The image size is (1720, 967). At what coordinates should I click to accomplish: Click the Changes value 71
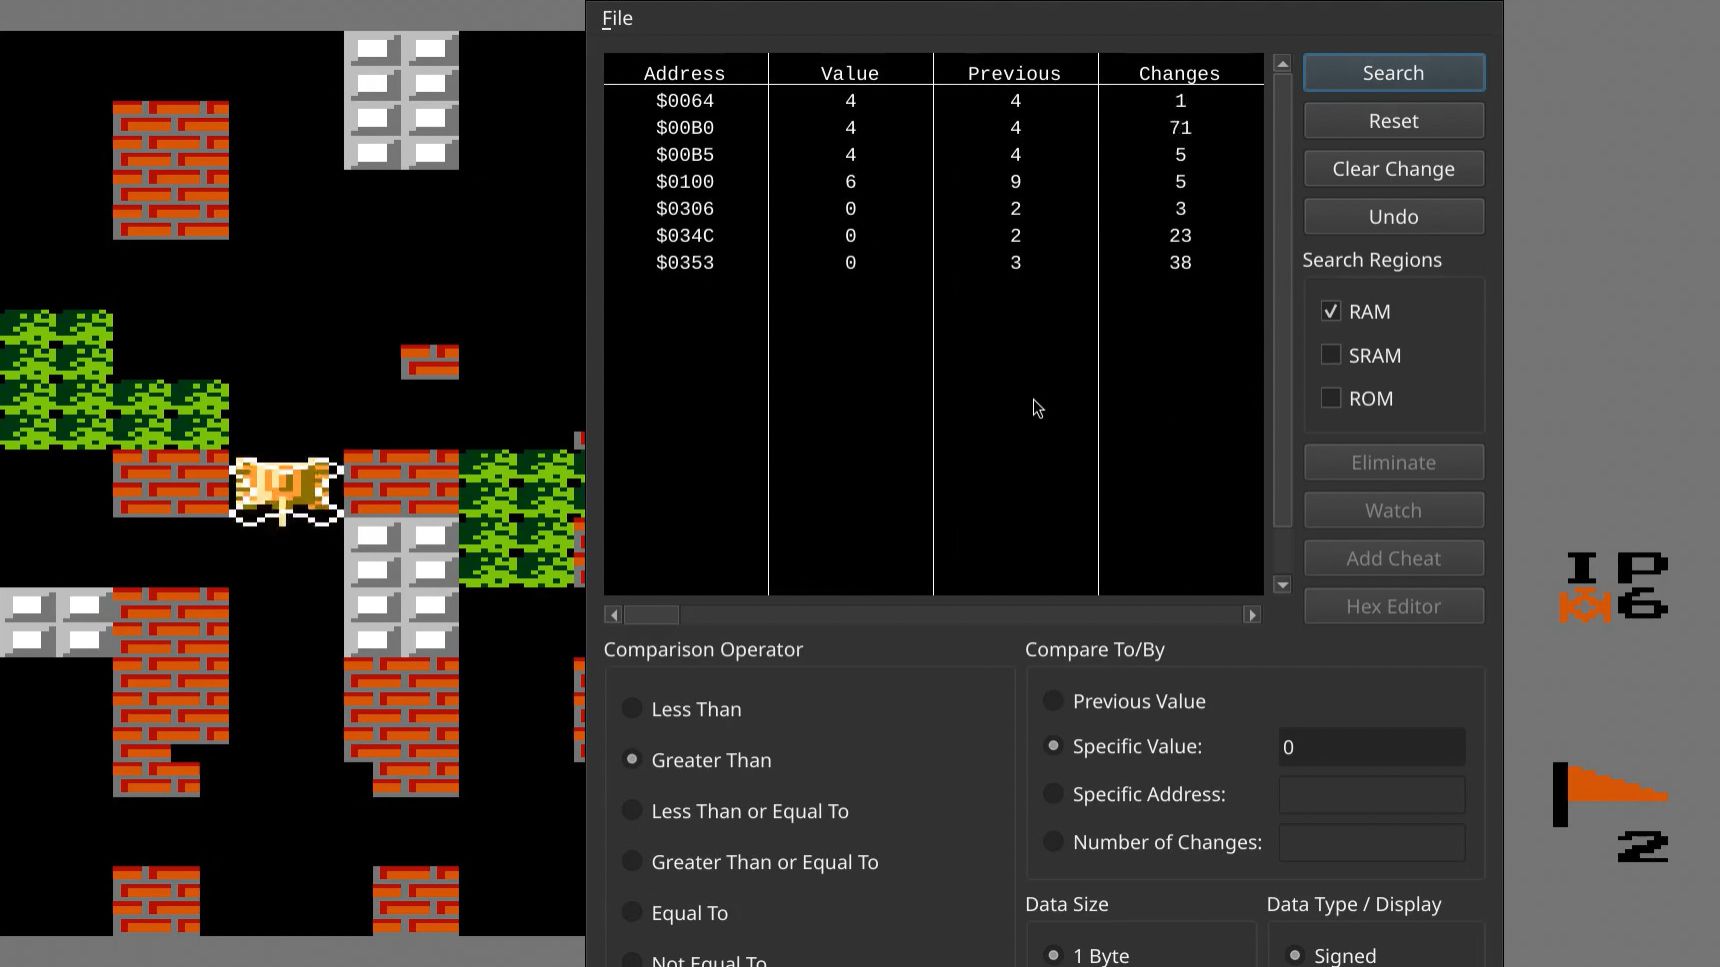coord(1180,128)
